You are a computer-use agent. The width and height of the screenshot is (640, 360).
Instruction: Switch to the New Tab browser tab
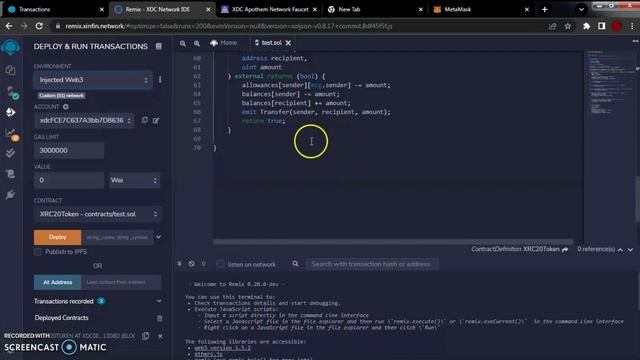point(375,9)
